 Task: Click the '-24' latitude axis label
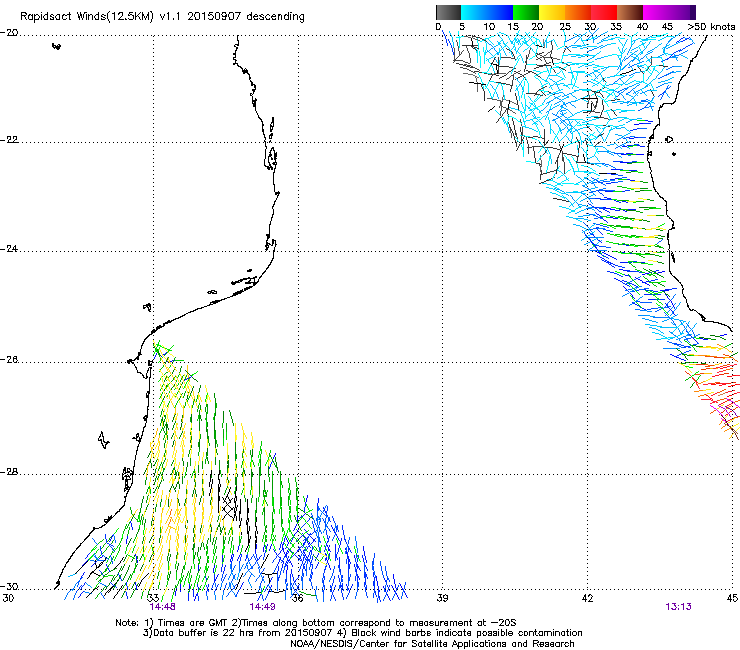click(x=9, y=249)
